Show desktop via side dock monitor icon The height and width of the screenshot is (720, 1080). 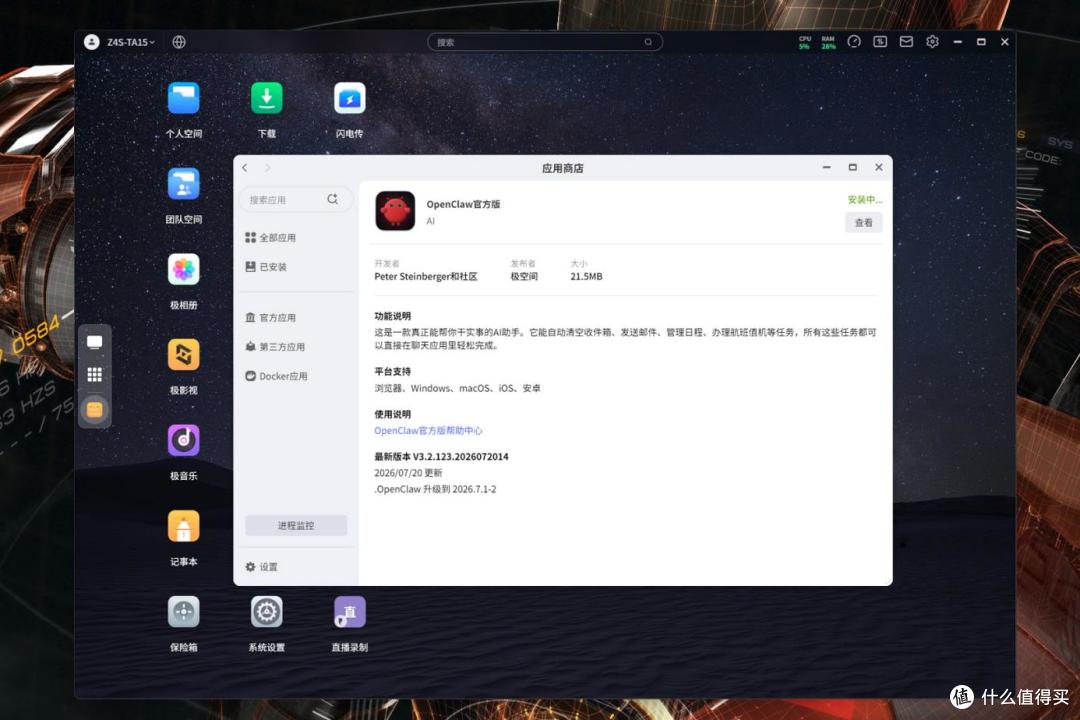coord(94,342)
